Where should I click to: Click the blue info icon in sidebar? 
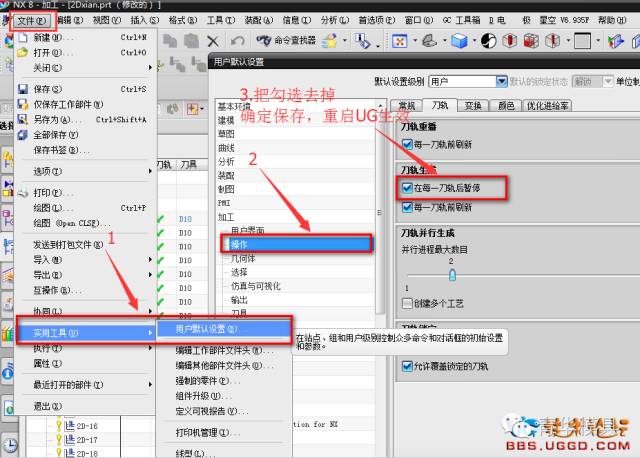[8, 373]
